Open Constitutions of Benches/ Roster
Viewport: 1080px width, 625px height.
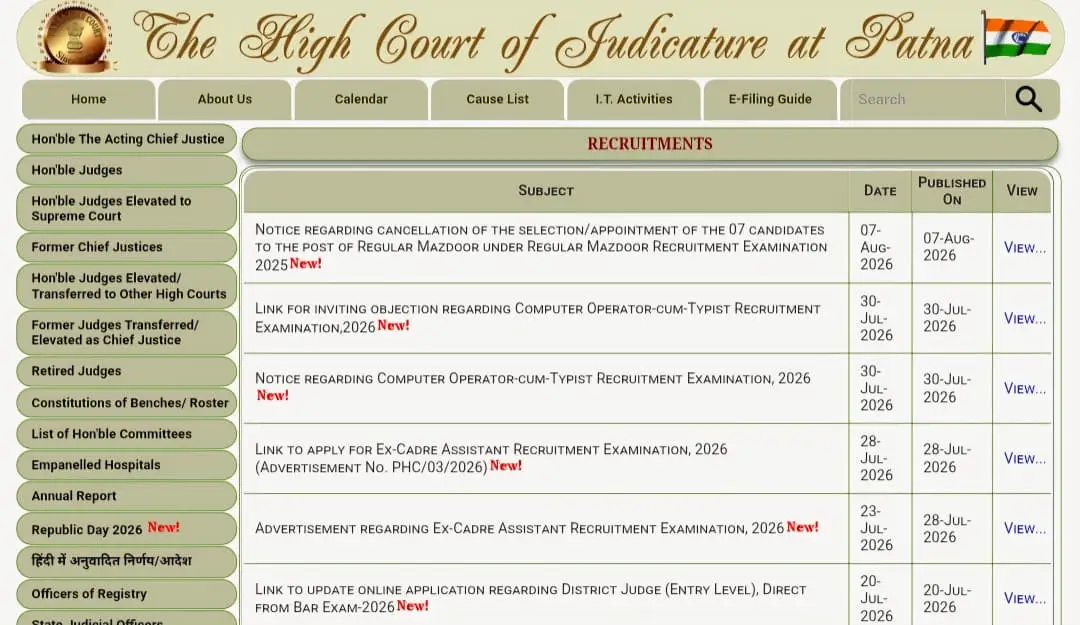click(127, 402)
